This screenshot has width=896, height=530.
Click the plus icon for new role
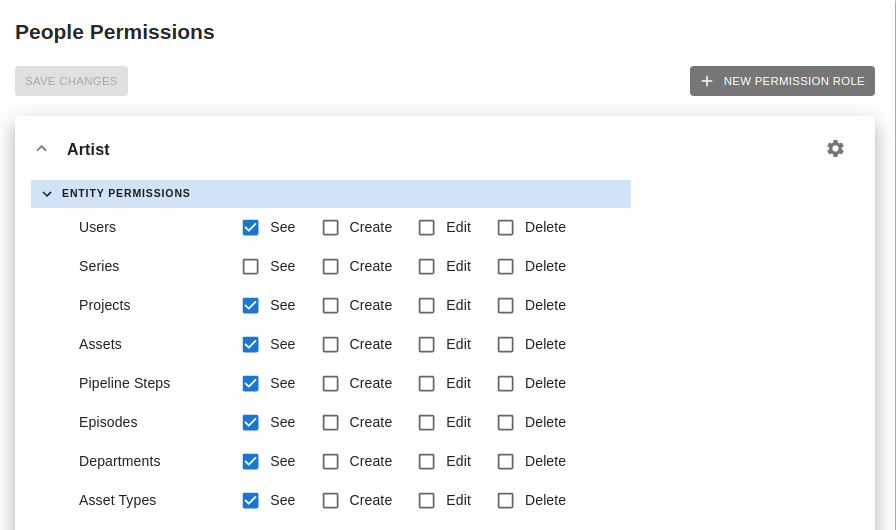707,81
